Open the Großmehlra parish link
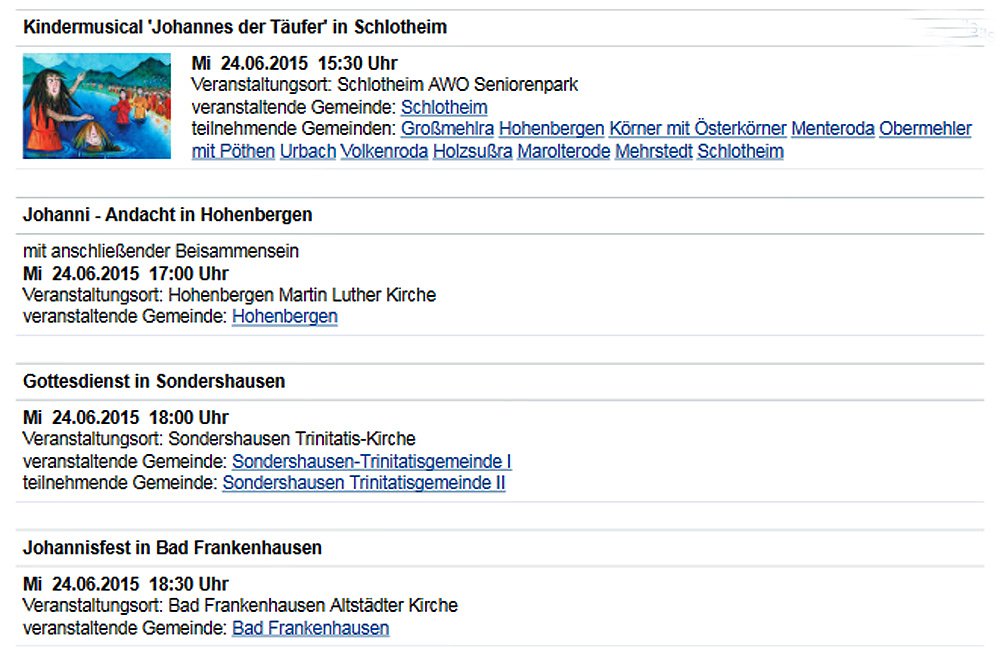Screen dimensions: 1000x648 point(447,129)
